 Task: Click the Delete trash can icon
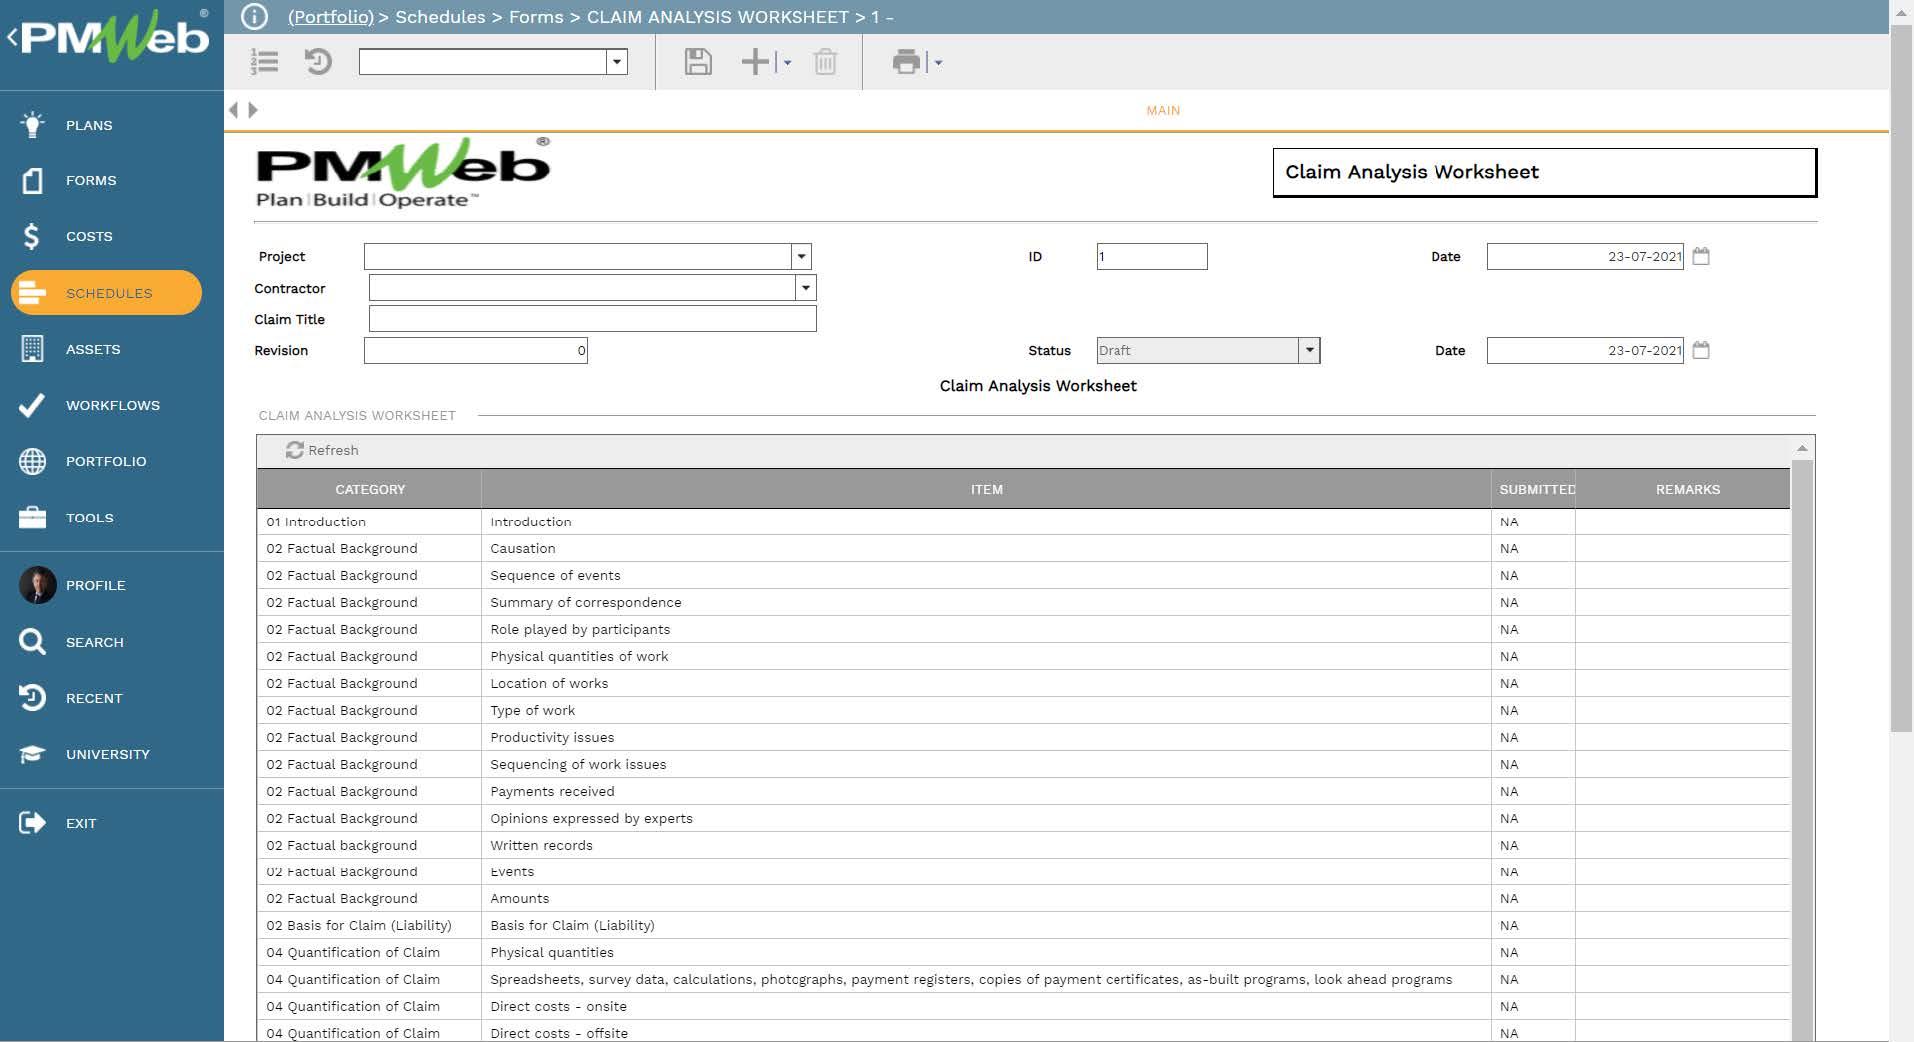click(825, 62)
